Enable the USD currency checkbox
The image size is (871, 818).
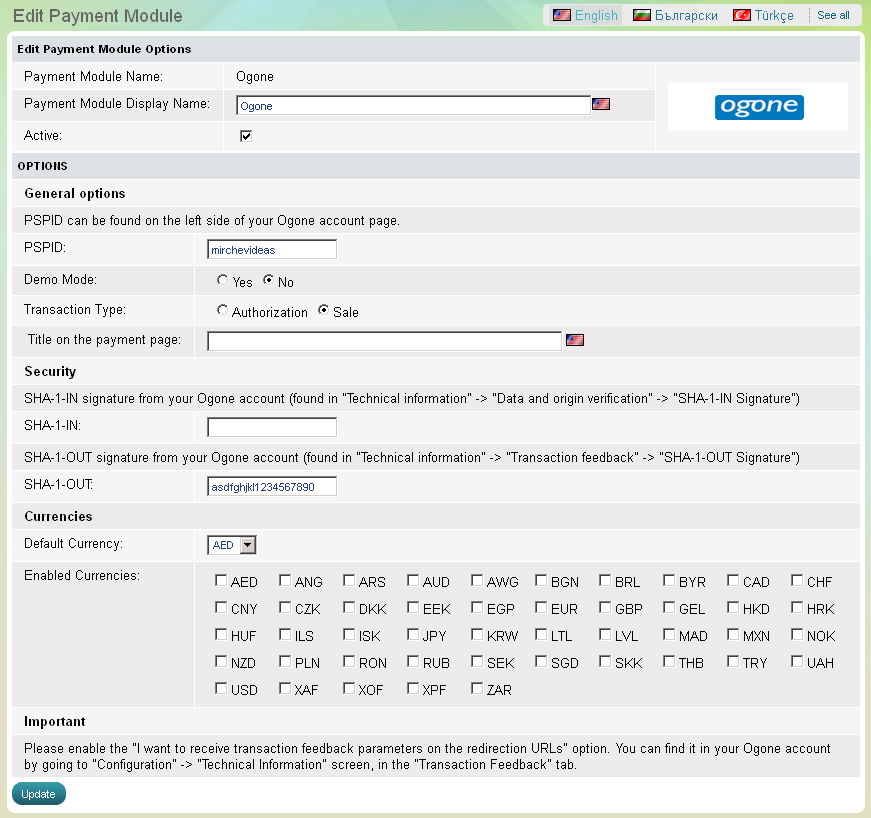click(222, 689)
